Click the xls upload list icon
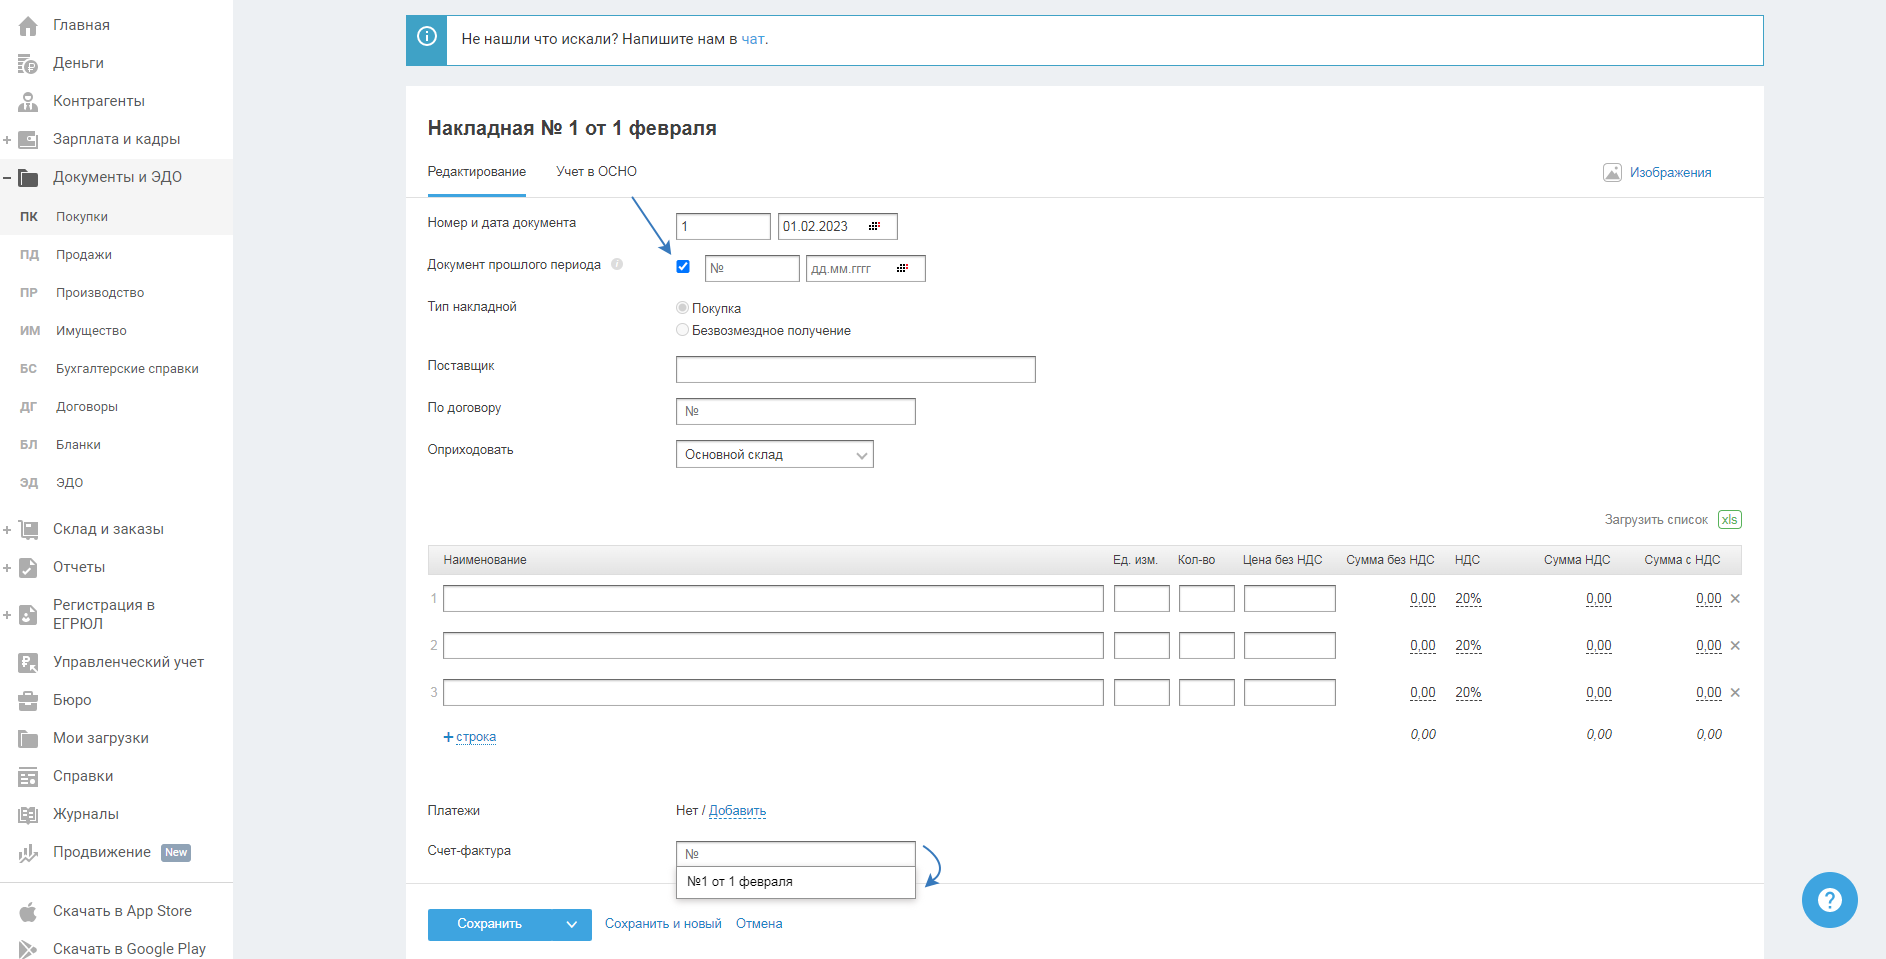 [x=1729, y=520]
